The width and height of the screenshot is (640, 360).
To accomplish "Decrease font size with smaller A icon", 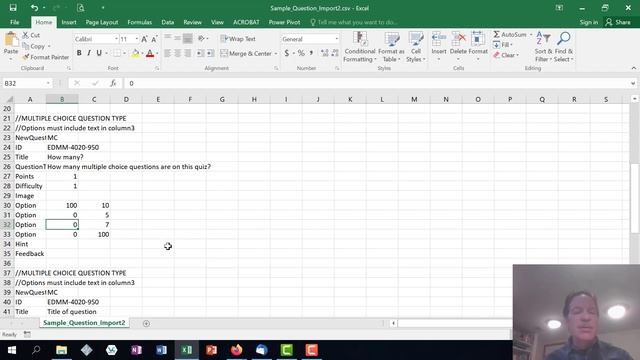I will coord(154,39).
